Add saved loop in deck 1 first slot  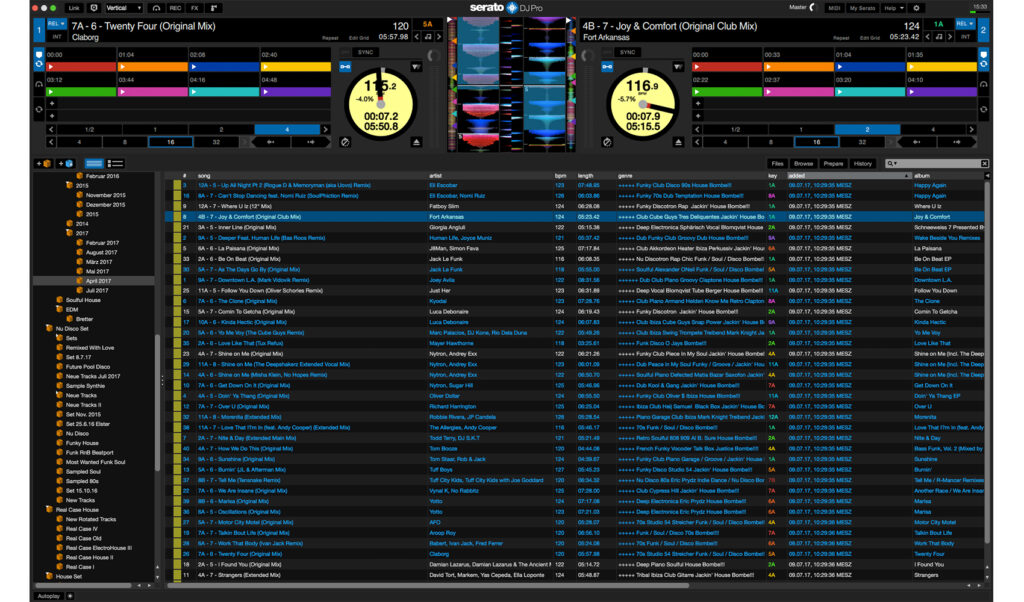[52, 104]
